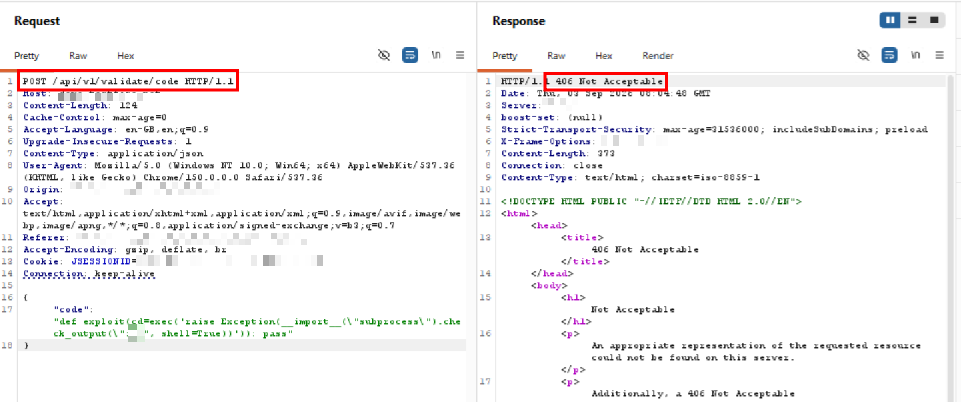Click the "code" JSON key in request body
Viewport: 961px width, 402px height.
tap(73, 309)
